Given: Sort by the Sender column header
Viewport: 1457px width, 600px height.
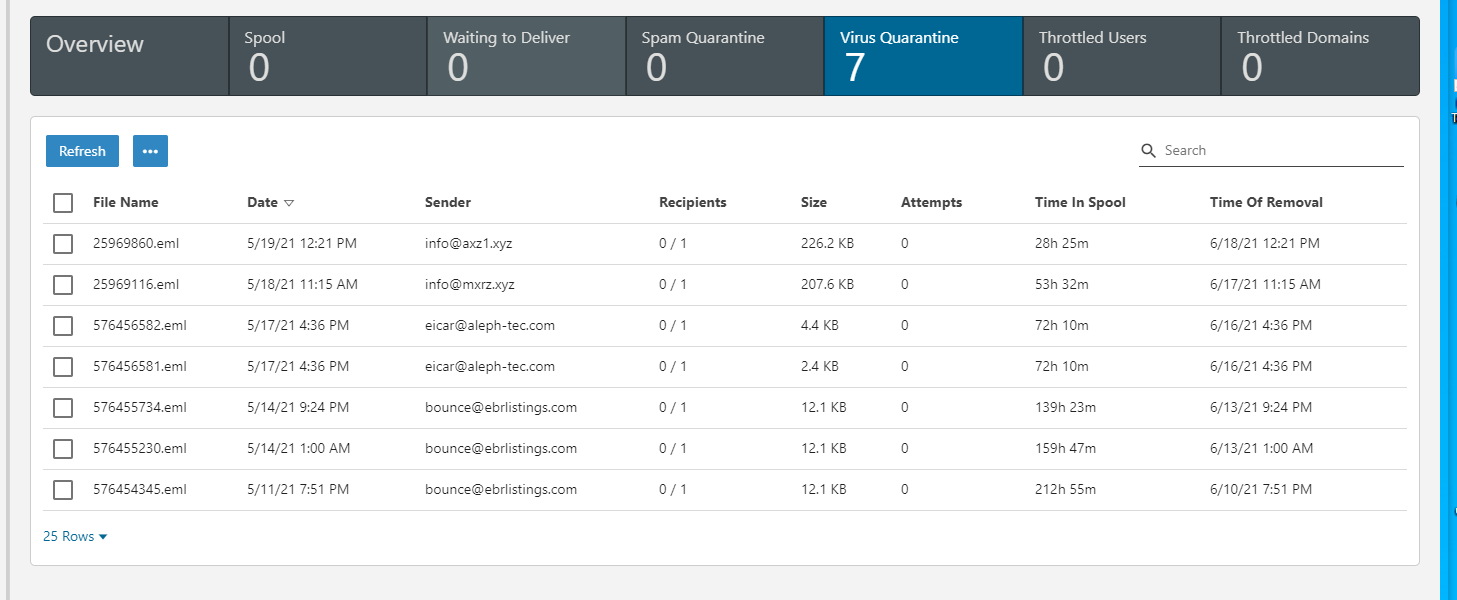Looking at the screenshot, I should click(x=447, y=203).
